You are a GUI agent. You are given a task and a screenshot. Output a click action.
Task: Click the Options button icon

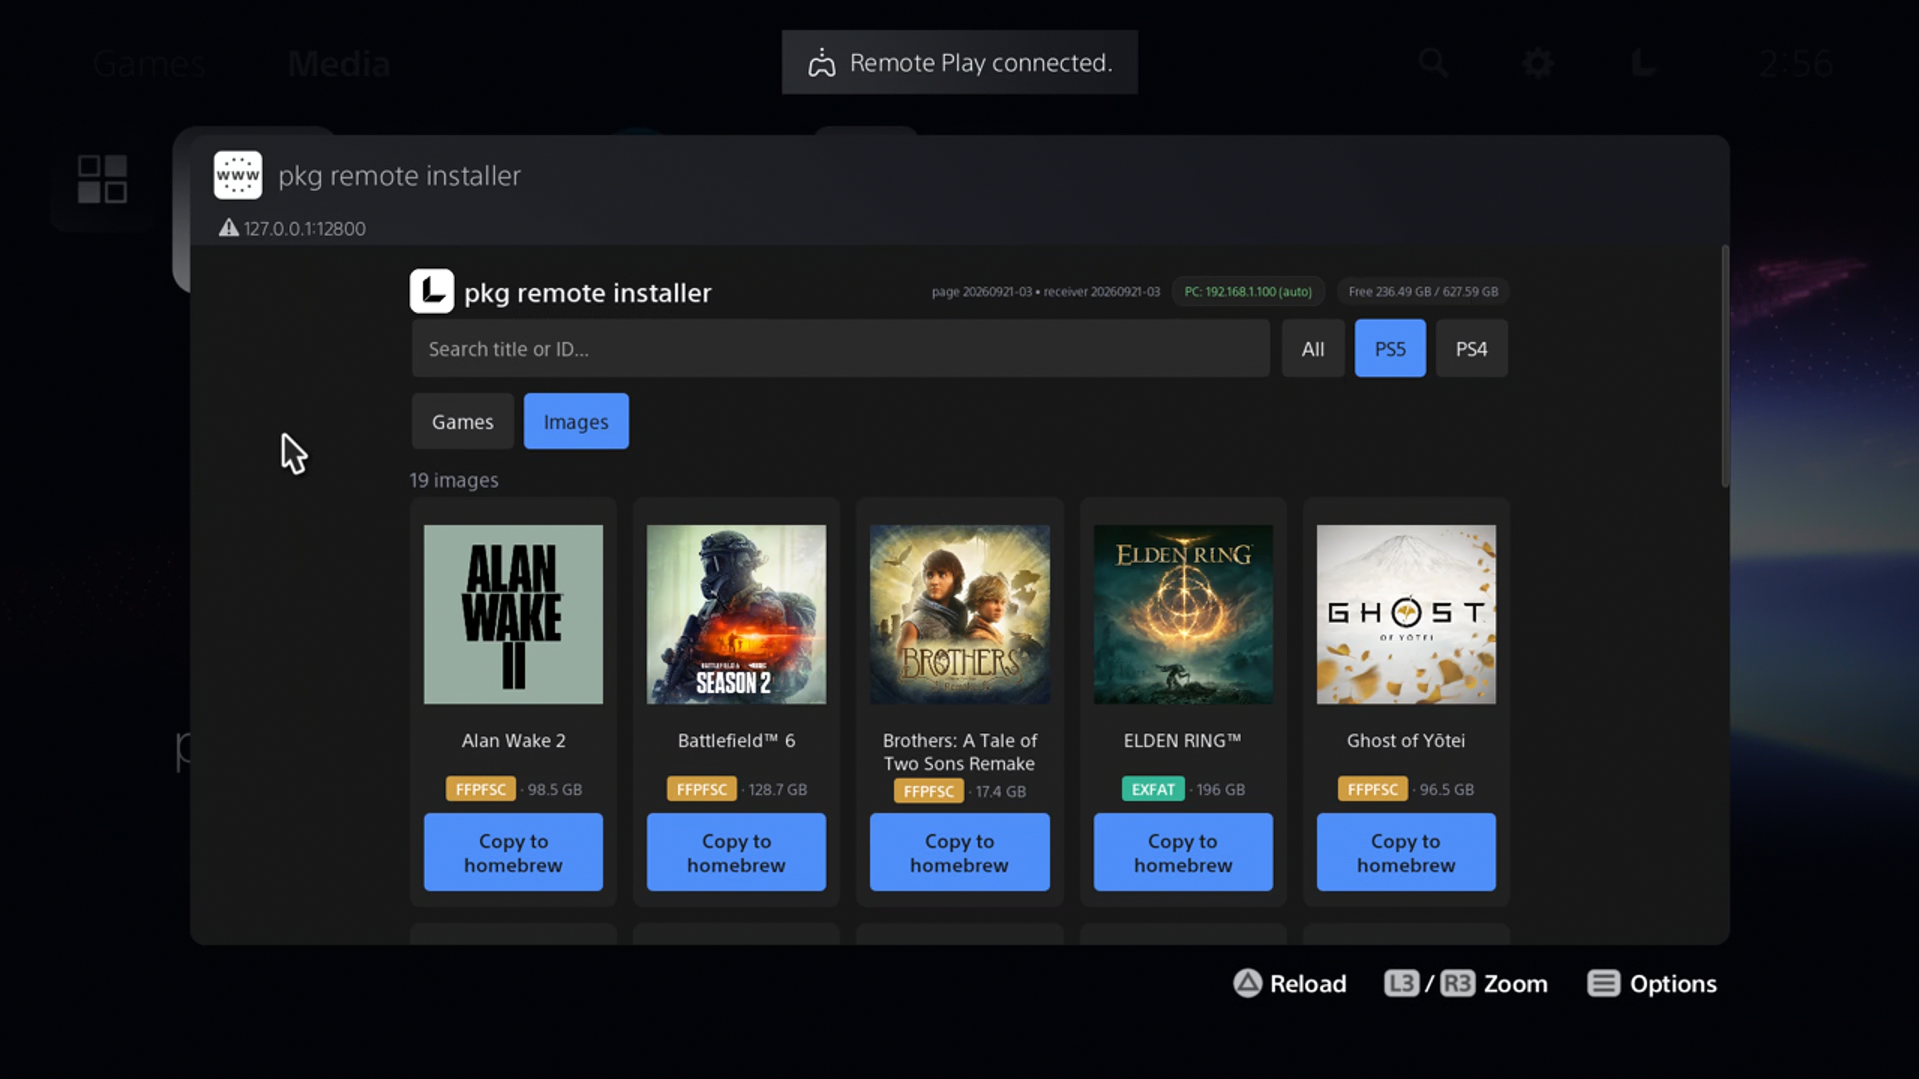click(x=1604, y=984)
